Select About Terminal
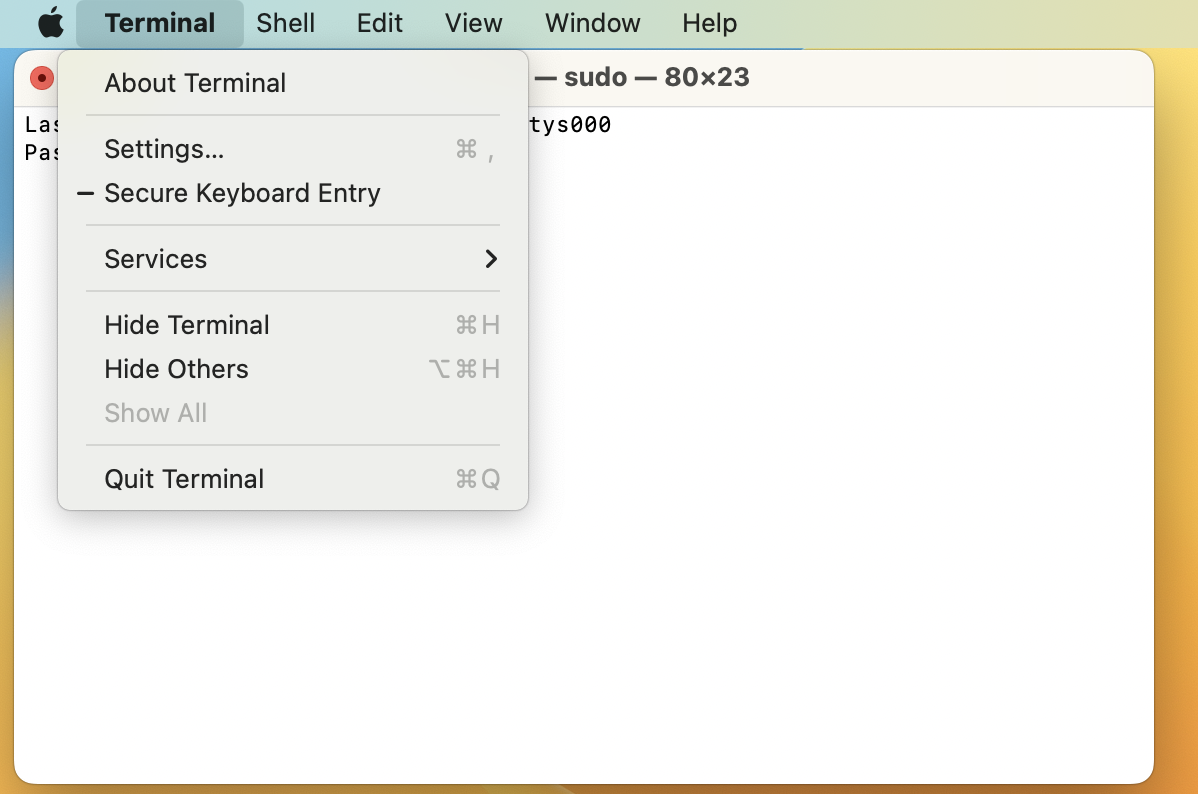Image resolution: width=1198 pixels, height=794 pixels. click(194, 83)
